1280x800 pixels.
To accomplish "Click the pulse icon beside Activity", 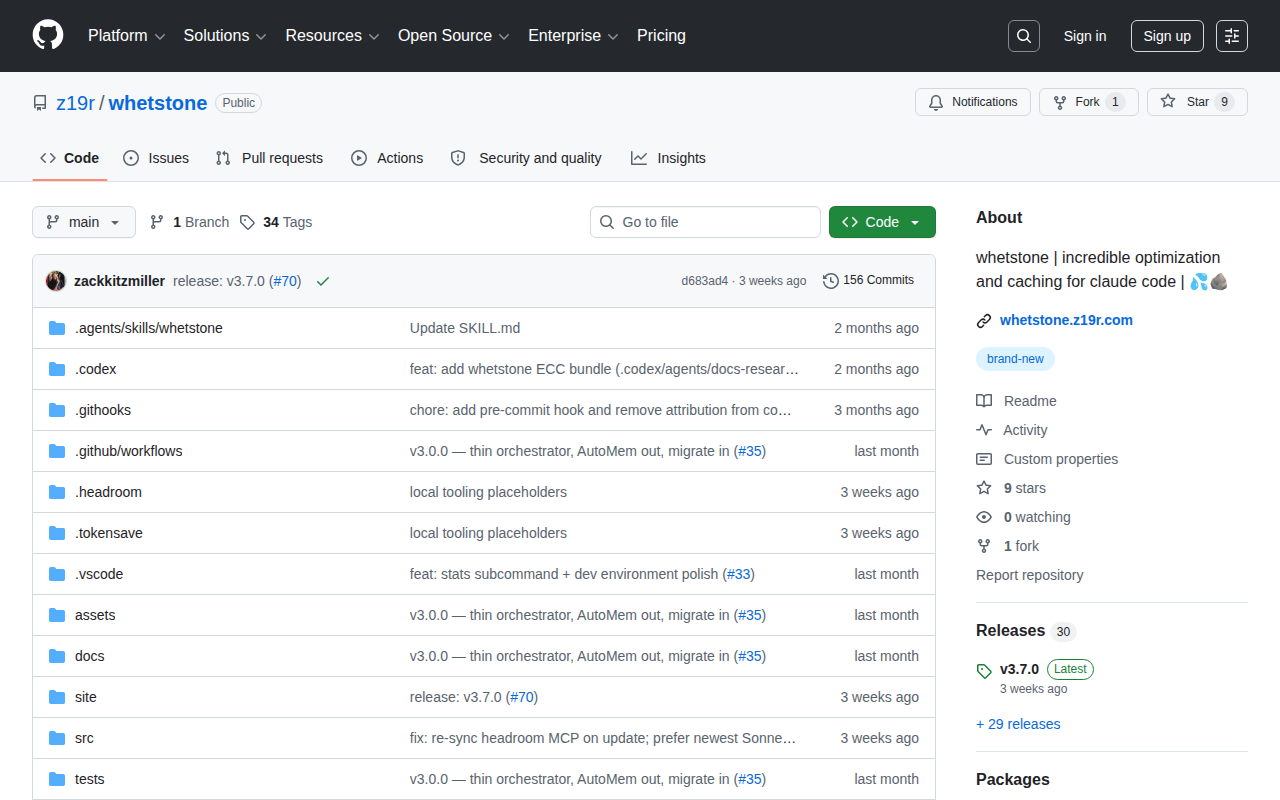I will pos(984,430).
